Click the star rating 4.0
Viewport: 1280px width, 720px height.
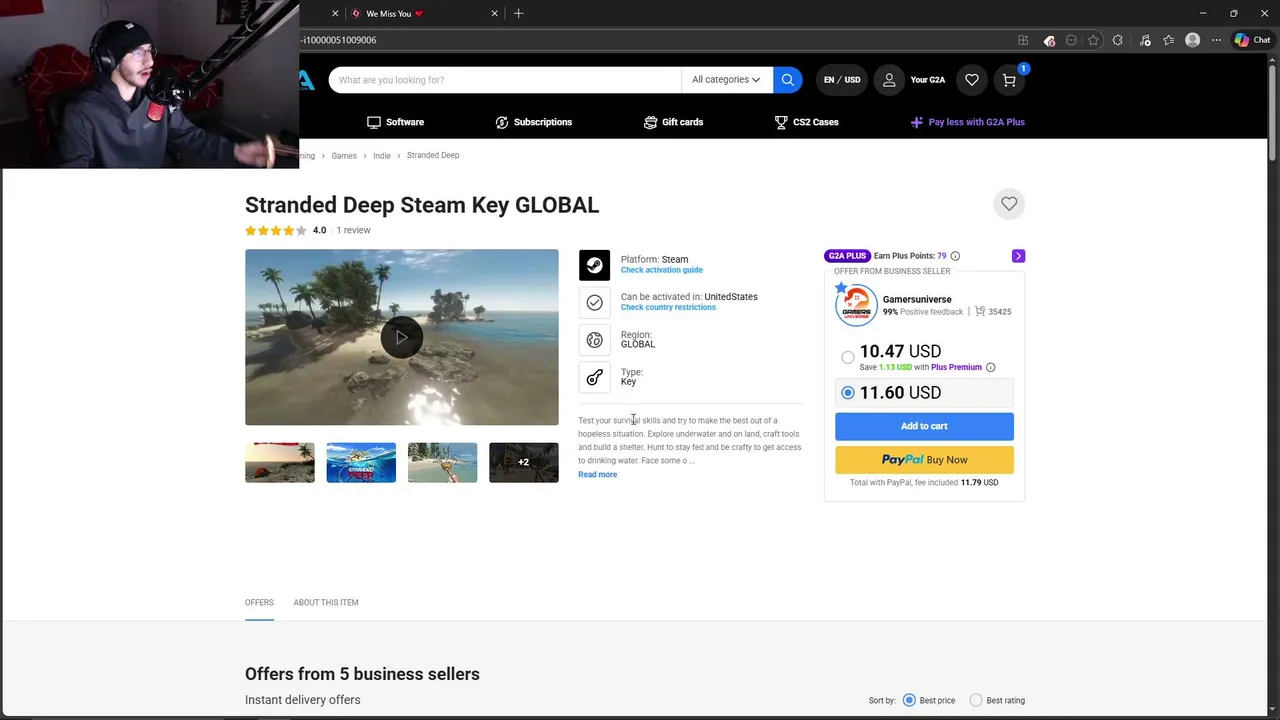coord(285,230)
